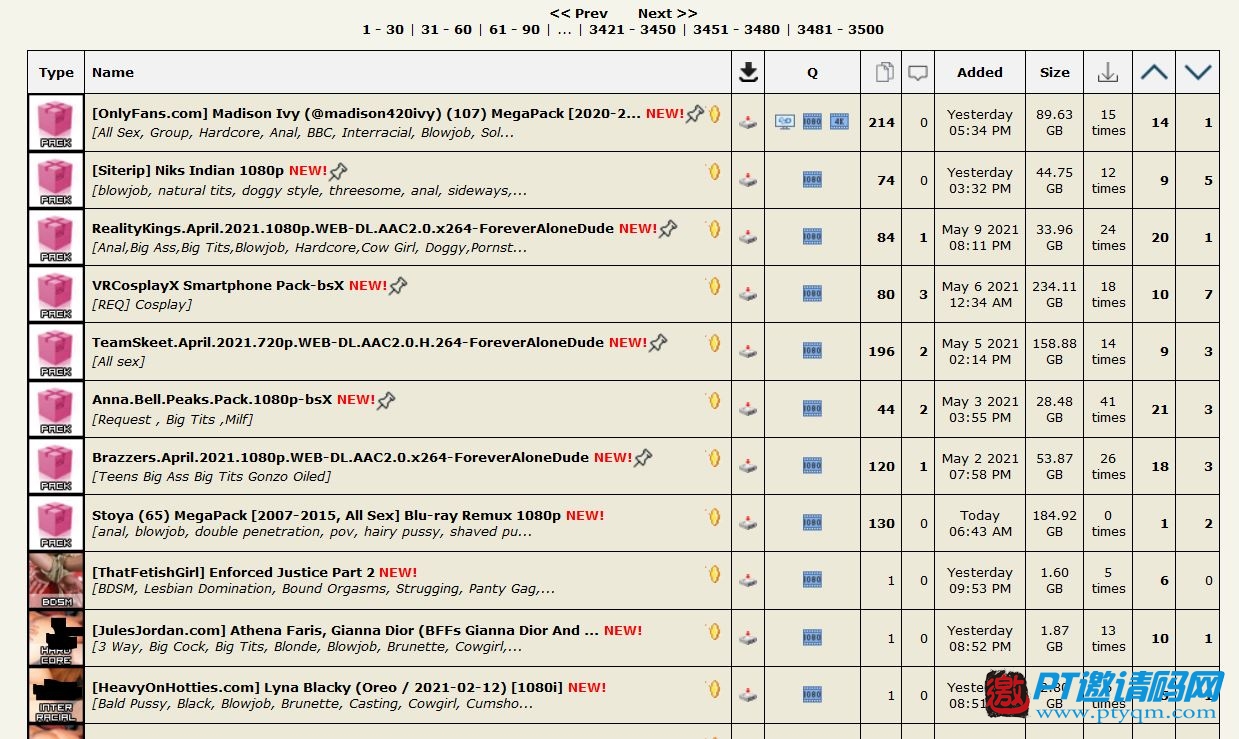Image resolution: width=1239 pixels, height=739 pixels.
Task: Click the pink Pack category icon on Madison Ivy row
Action: point(56,123)
